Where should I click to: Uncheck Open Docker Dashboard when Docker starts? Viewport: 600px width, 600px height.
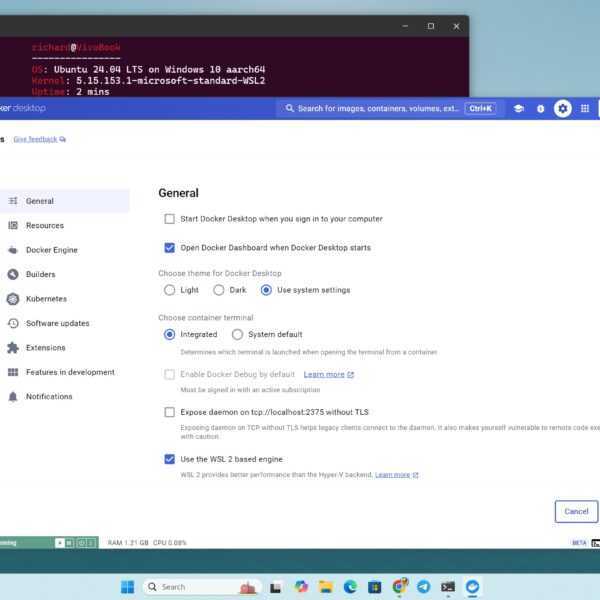170,248
